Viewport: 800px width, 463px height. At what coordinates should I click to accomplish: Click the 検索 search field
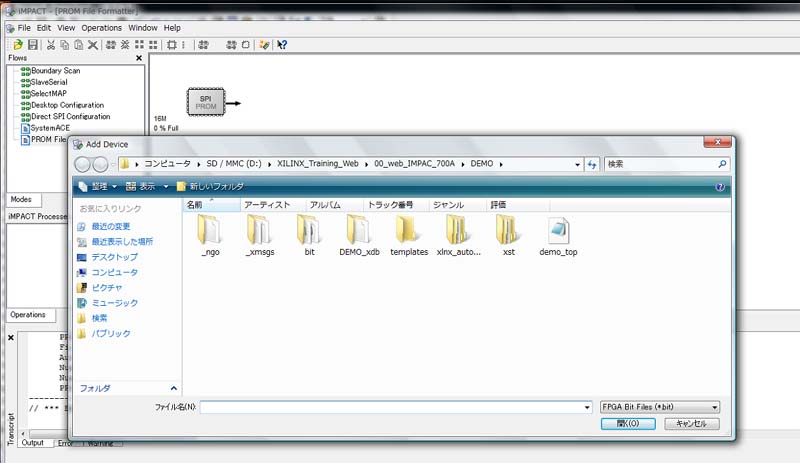pos(666,164)
